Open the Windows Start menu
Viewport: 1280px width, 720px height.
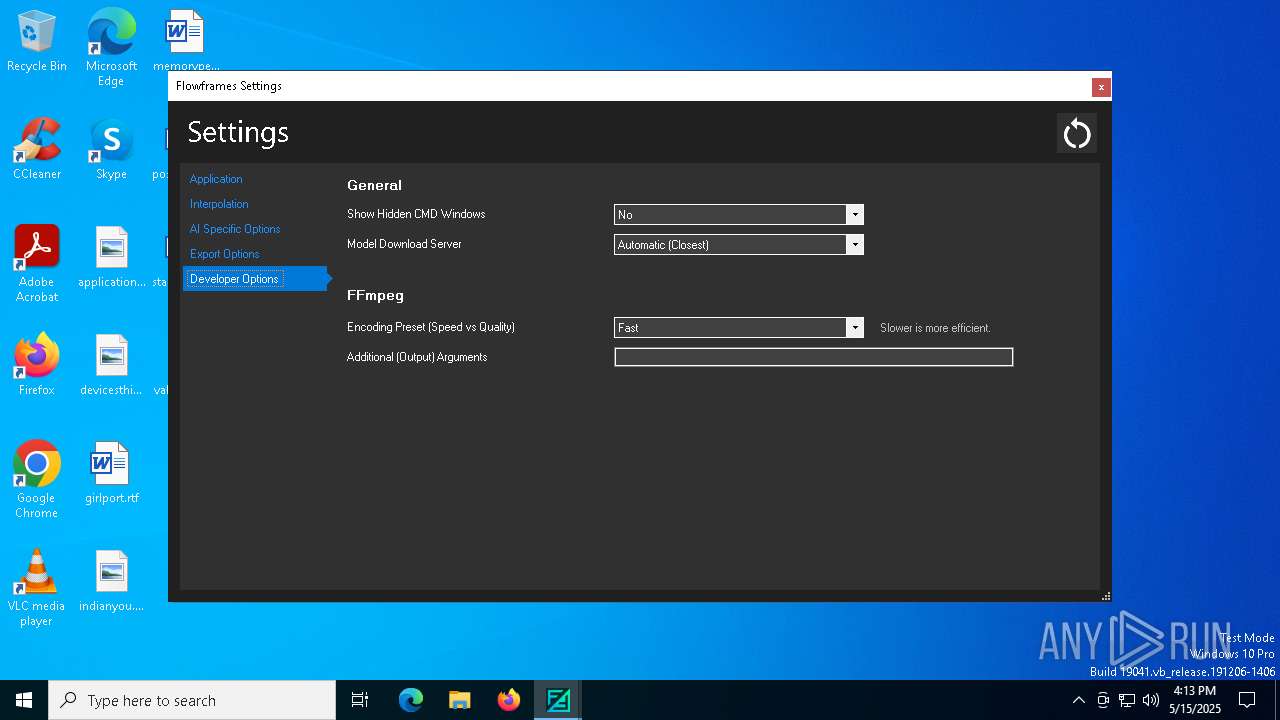tap(24, 700)
